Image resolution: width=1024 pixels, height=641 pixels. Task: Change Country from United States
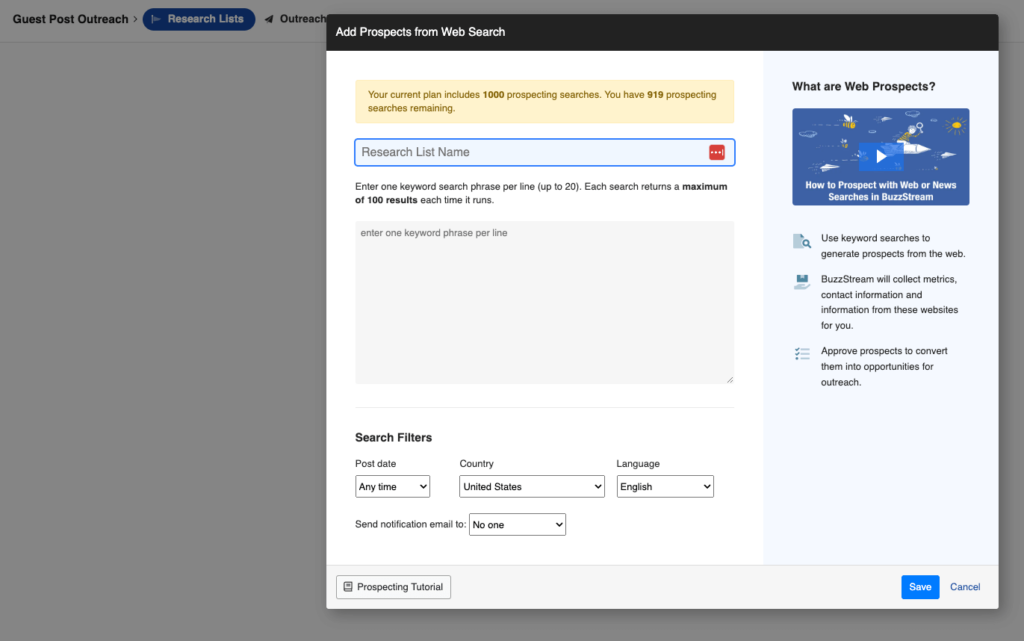coord(531,486)
